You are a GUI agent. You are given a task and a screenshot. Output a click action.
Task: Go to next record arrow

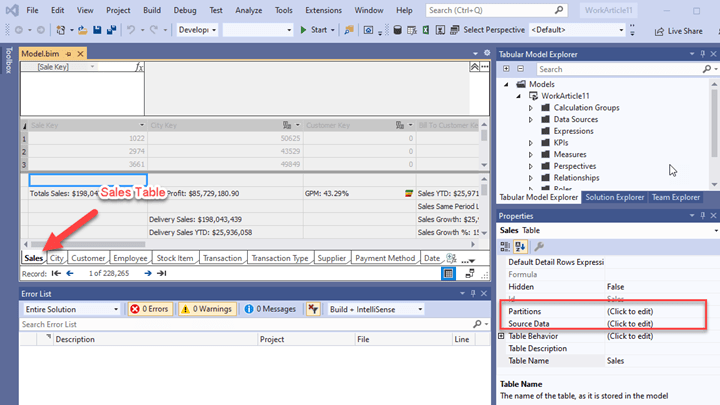pos(148,273)
